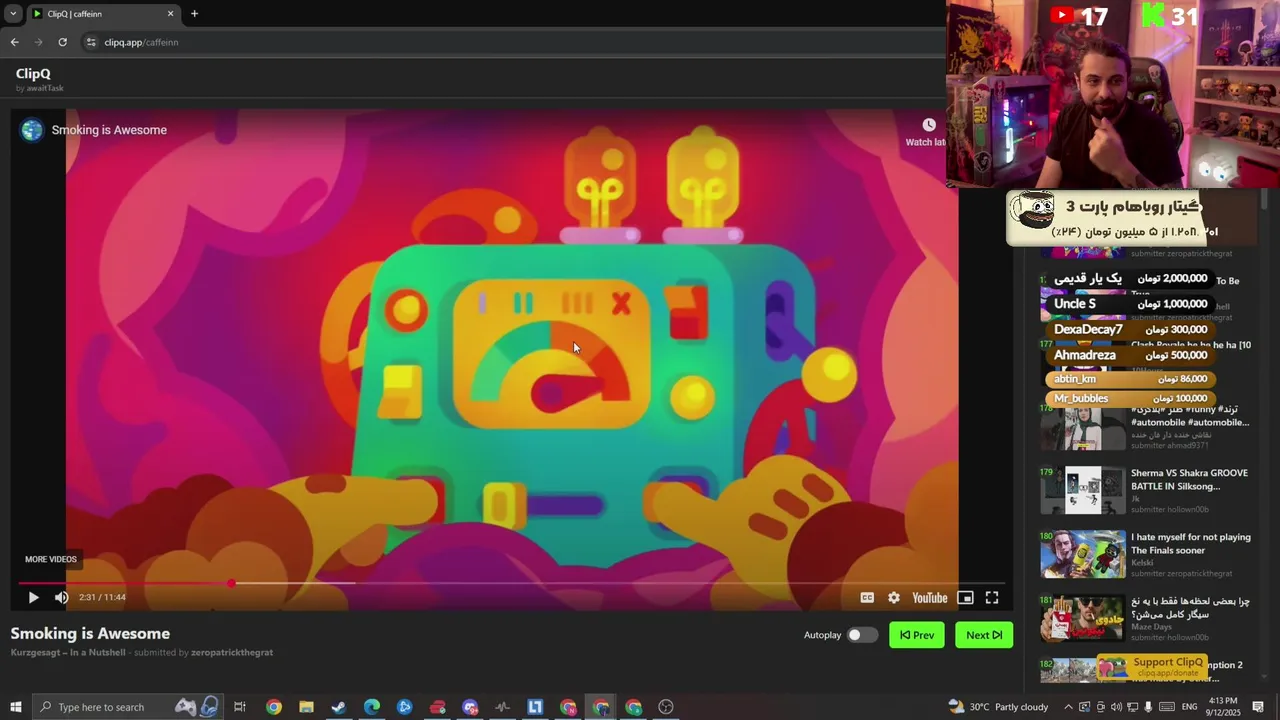Open the ClipQ logo title
The height and width of the screenshot is (720, 1280).
click(x=33, y=73)
